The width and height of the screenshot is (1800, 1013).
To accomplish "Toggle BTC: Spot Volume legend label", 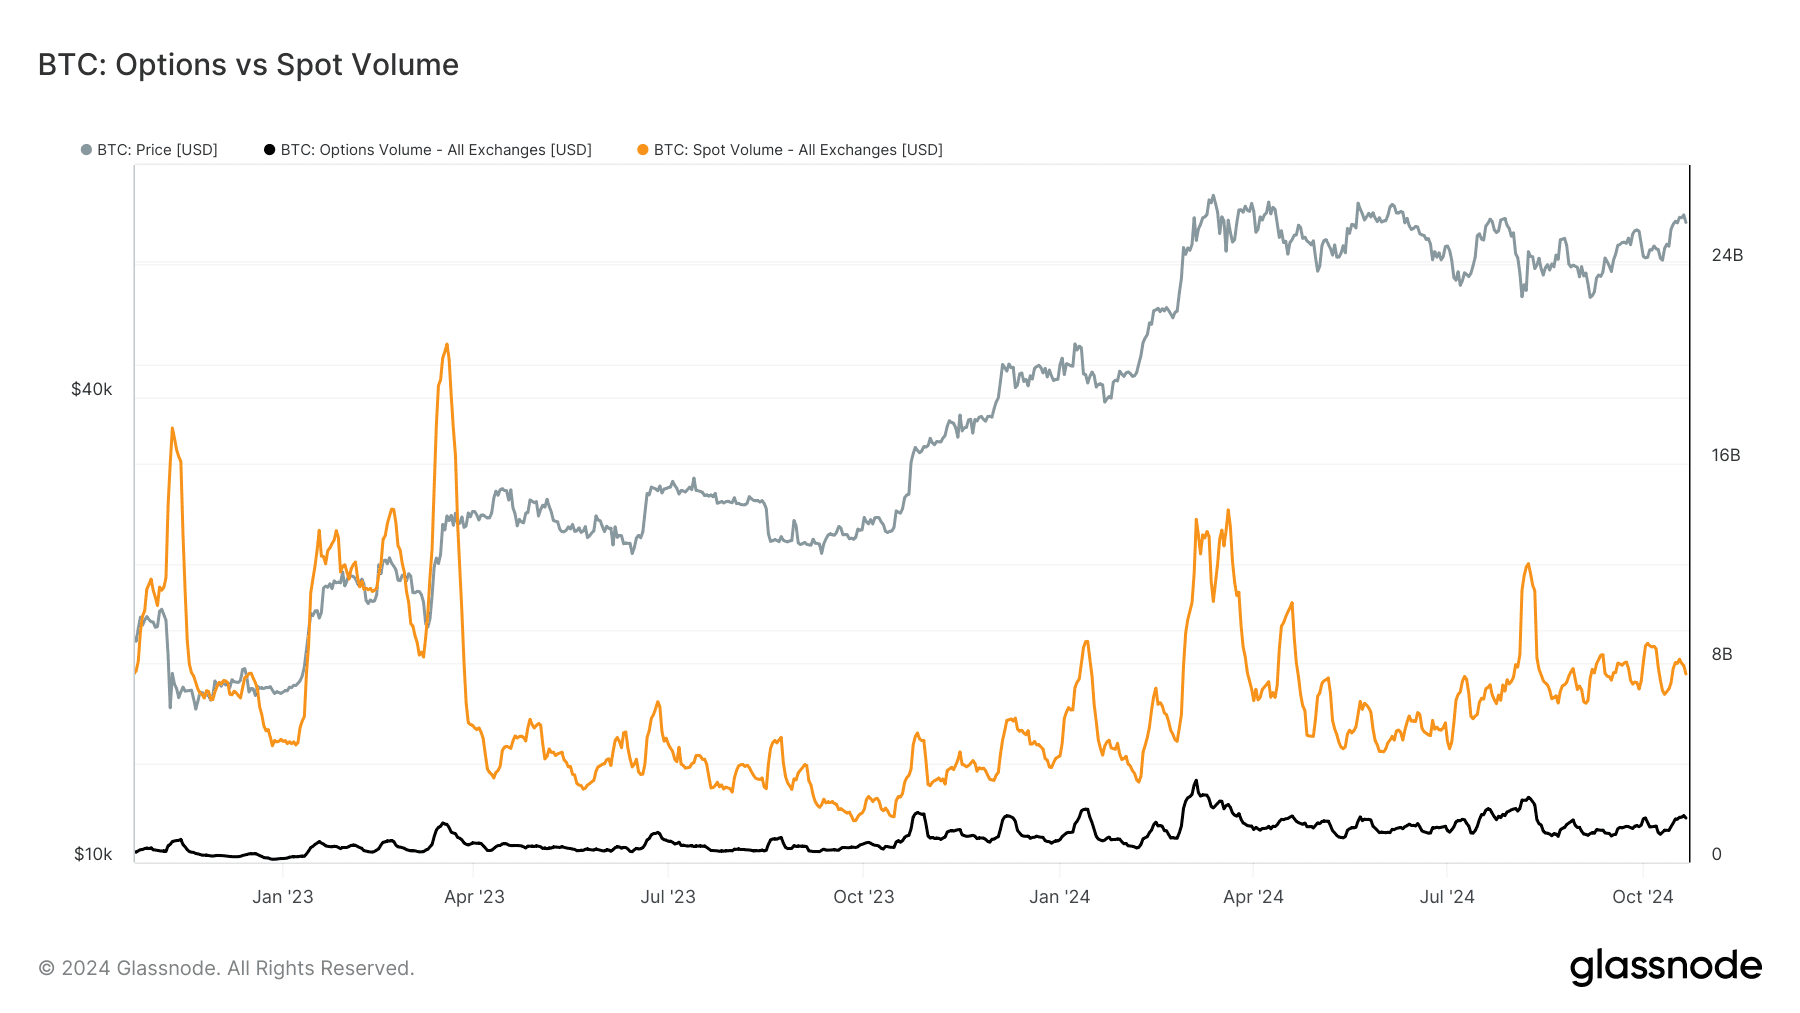I will pos(798,150).
